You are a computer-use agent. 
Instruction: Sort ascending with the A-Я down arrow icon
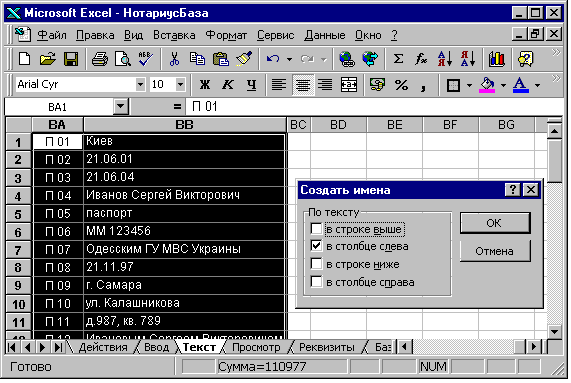(445, 59)
